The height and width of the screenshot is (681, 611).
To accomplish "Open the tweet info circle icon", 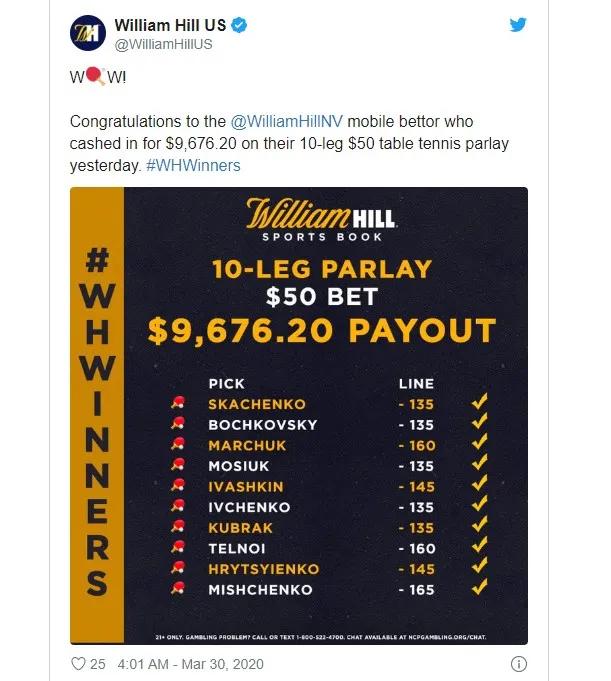I will (519, 664).
